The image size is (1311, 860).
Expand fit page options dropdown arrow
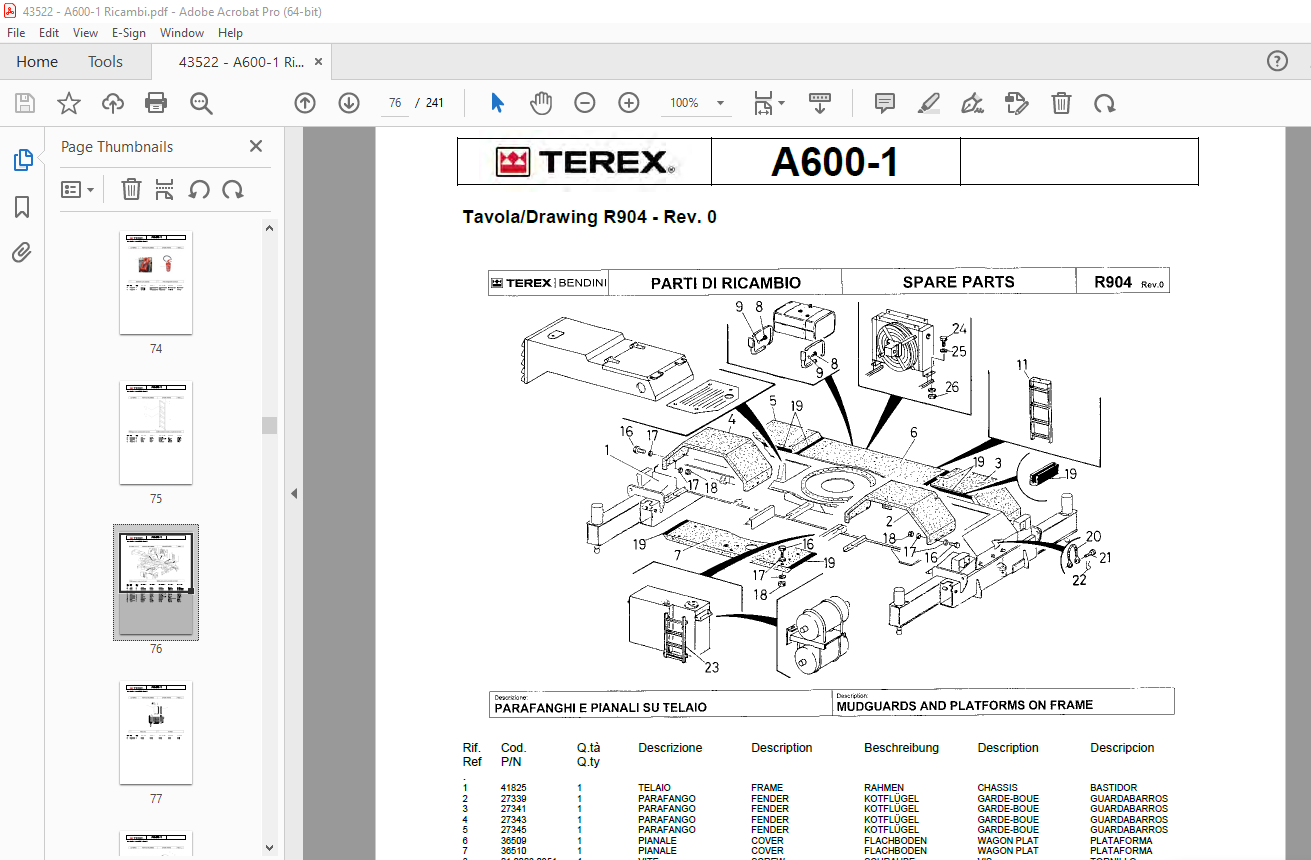coord(782,103)
